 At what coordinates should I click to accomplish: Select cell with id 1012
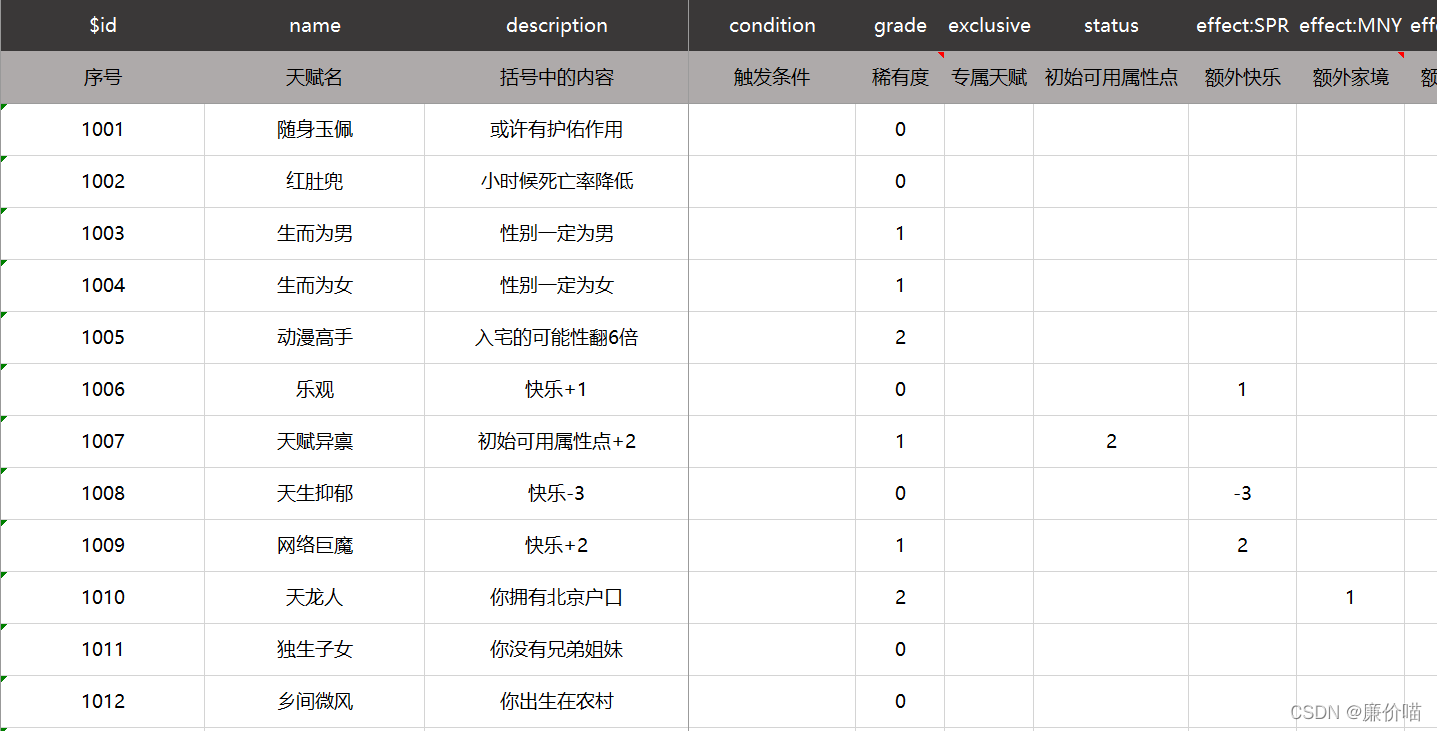[x=102, y=701]
